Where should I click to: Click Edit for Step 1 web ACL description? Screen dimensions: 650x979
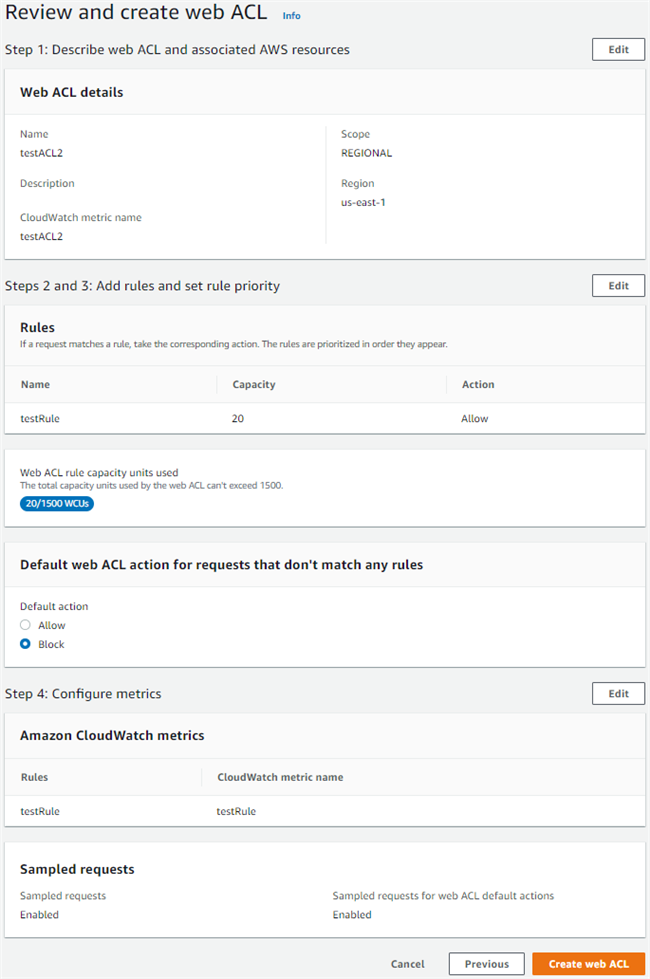coord(618,50)
